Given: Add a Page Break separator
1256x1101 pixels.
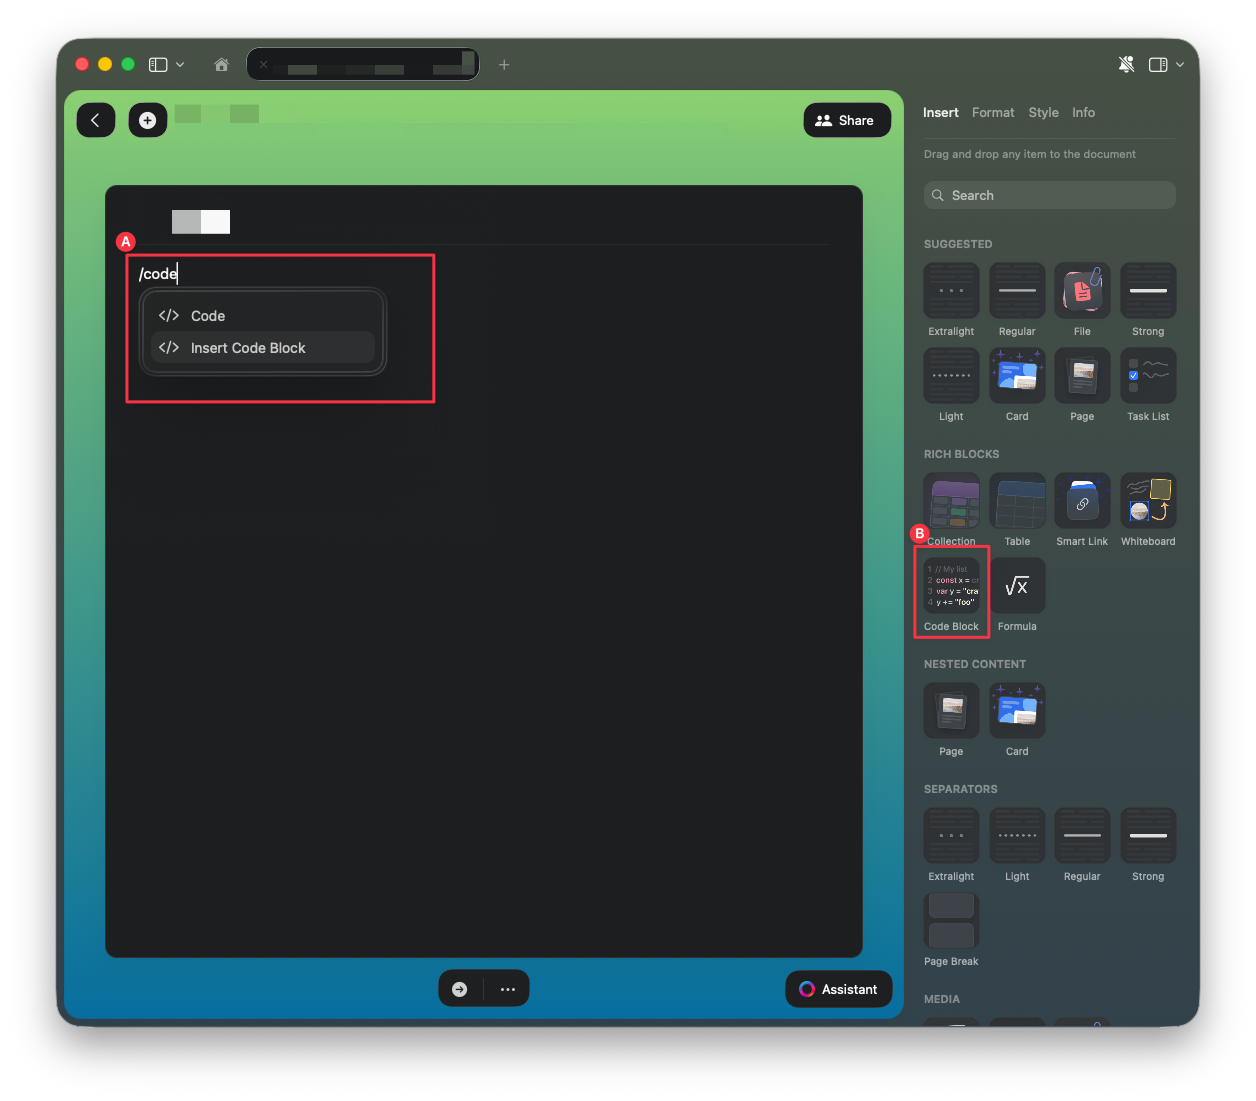Looking at the screenshot, I should pyautogui.click(x=951, y=920).
